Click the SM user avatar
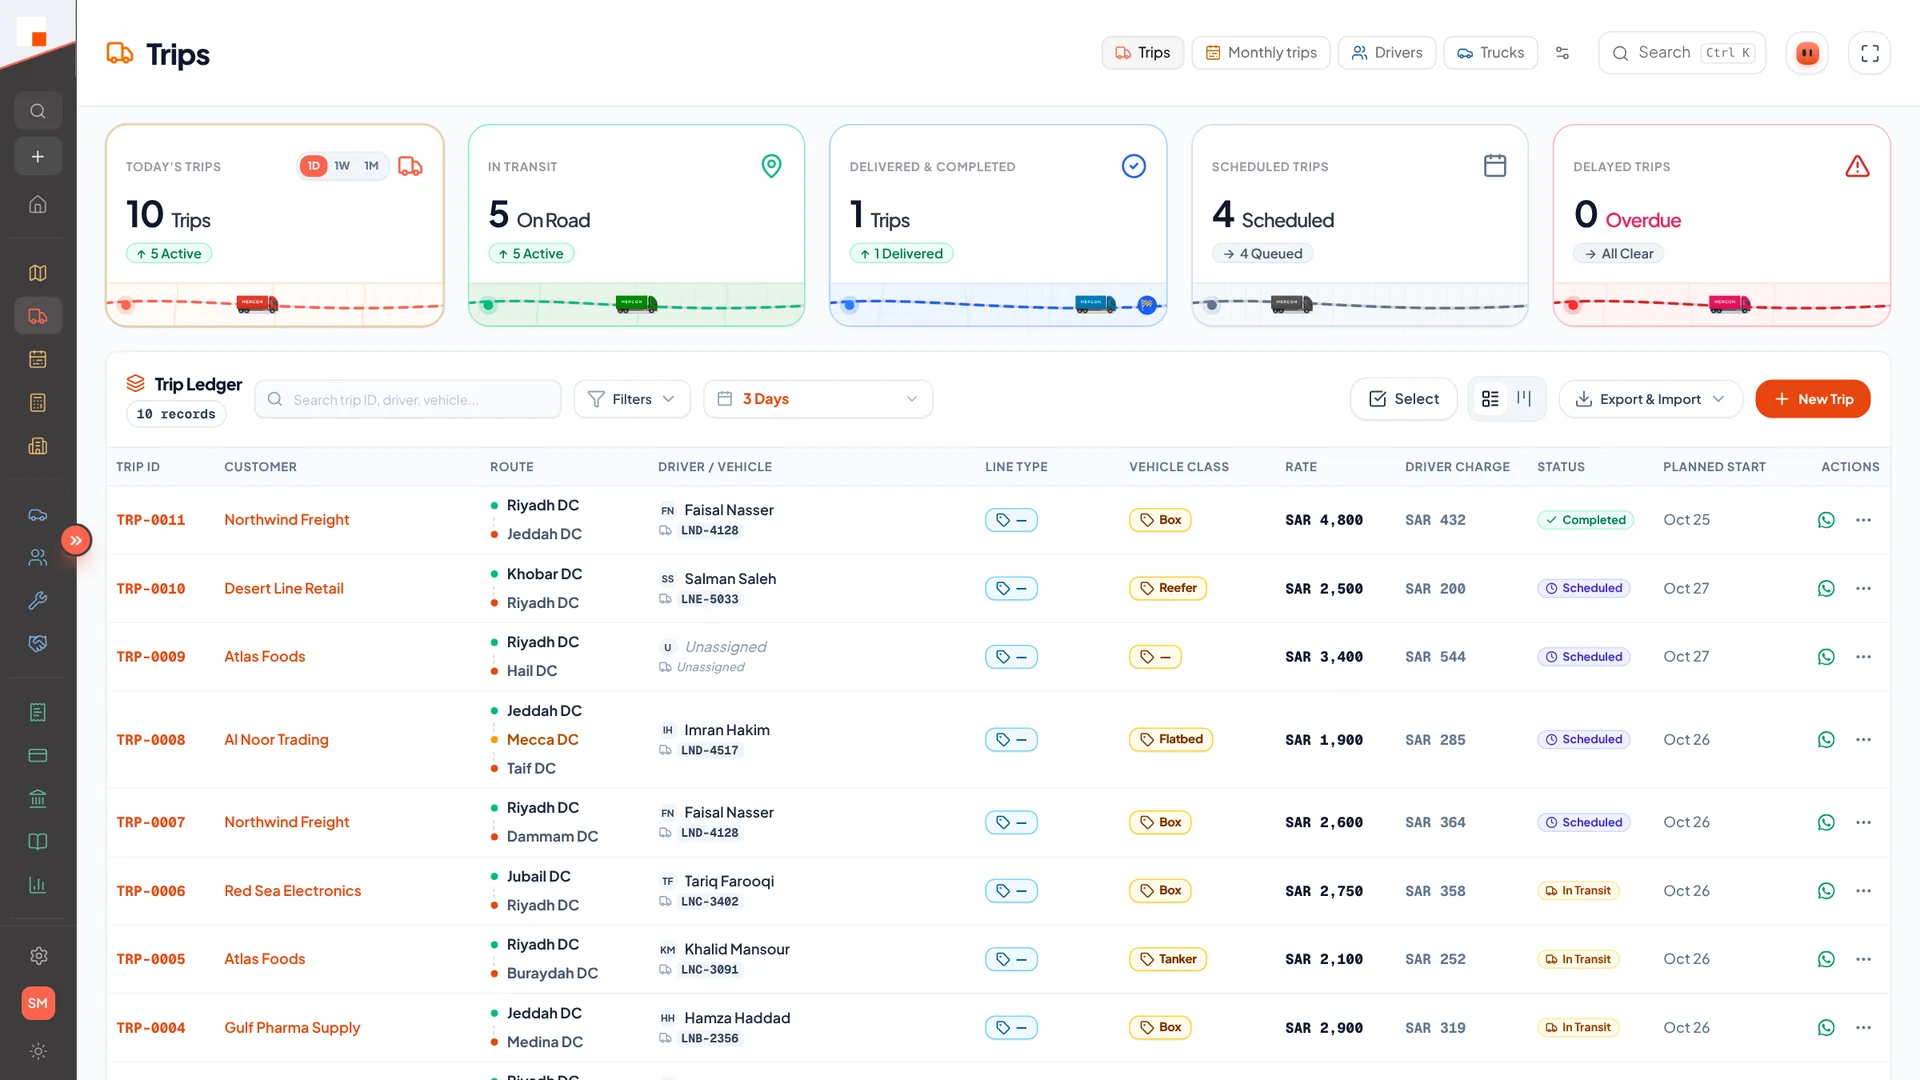1920x1080 pixels. point(38,1003)
